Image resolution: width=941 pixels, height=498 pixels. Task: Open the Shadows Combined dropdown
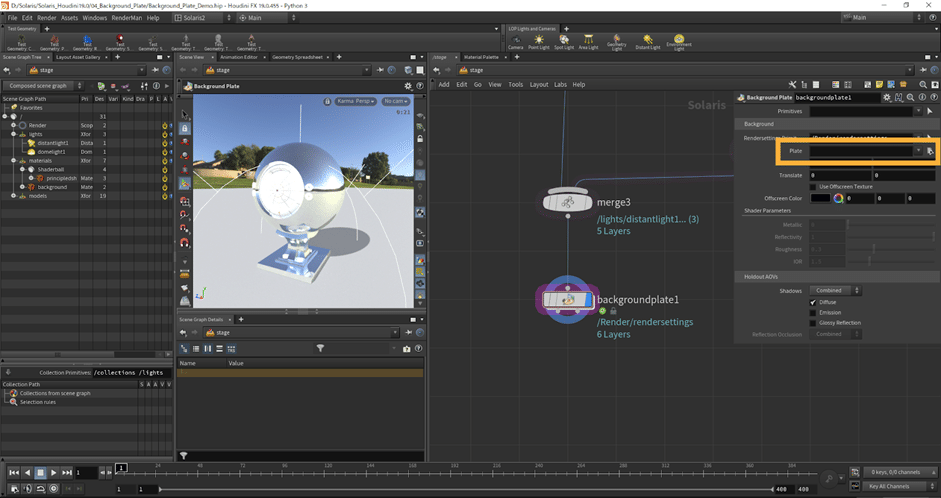[837, 290]
